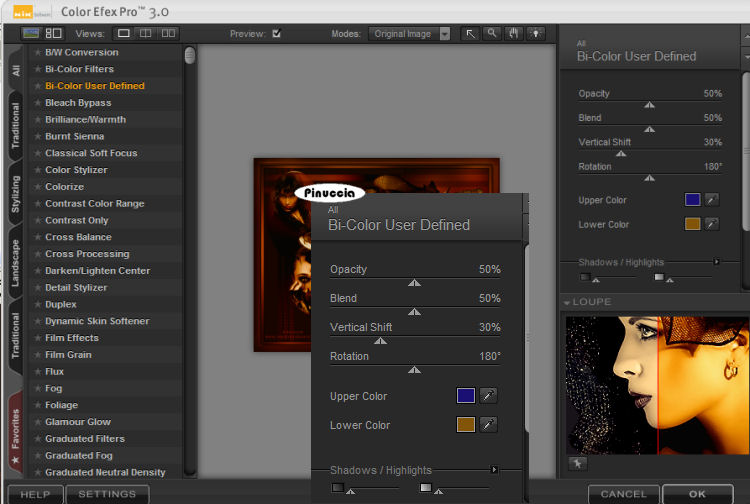Screen dimensions: 750x504
Task: Open the Settings button
Action: (x=107, y=494)
